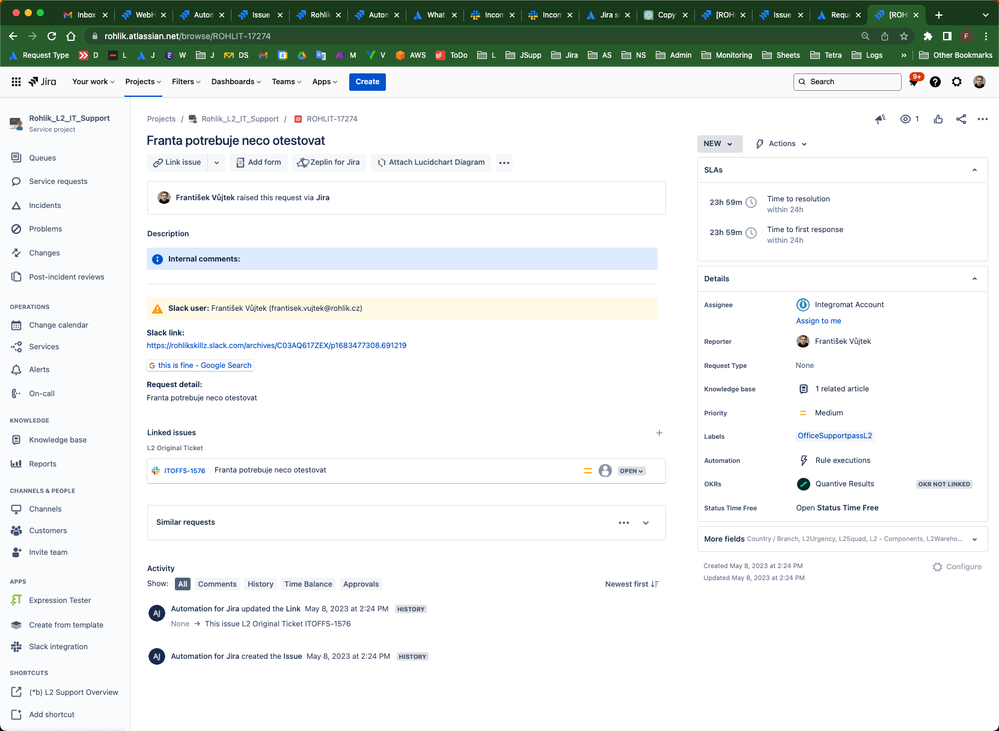
Task: Open the Slack archive link
Action: click(277, 345)
